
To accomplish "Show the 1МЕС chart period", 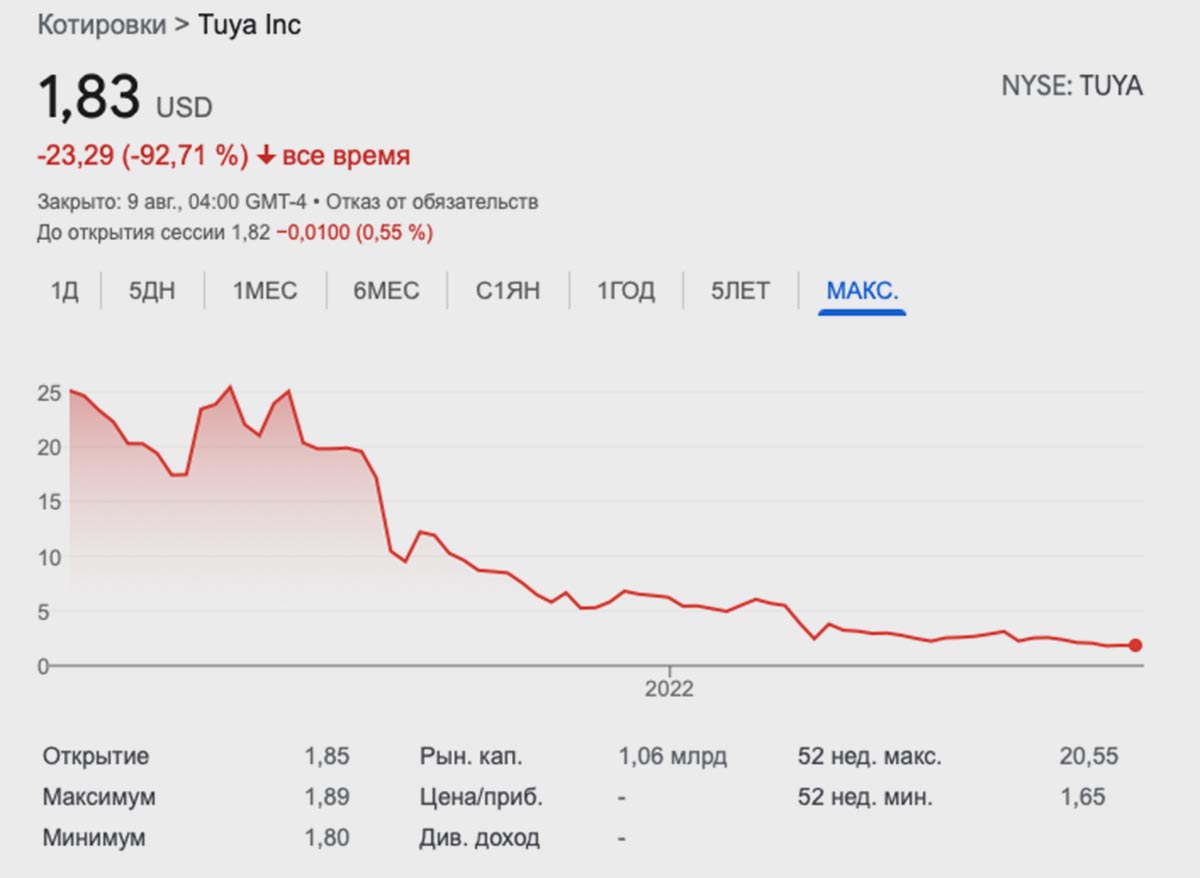I will (x=265, y=291).
